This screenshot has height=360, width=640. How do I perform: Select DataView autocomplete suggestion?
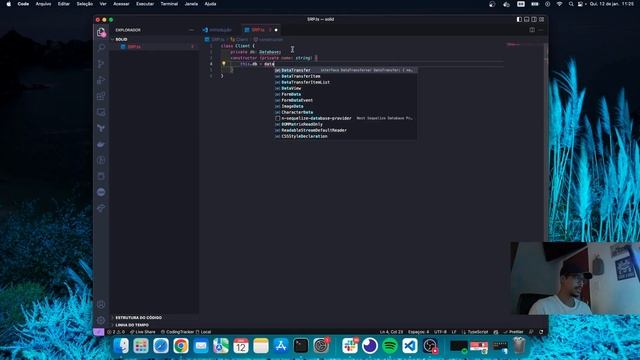[345, 88]
